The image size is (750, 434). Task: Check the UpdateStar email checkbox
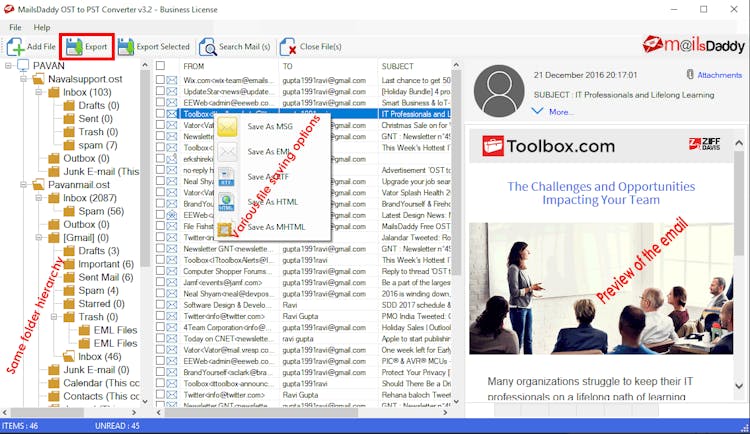click(160, 91)
